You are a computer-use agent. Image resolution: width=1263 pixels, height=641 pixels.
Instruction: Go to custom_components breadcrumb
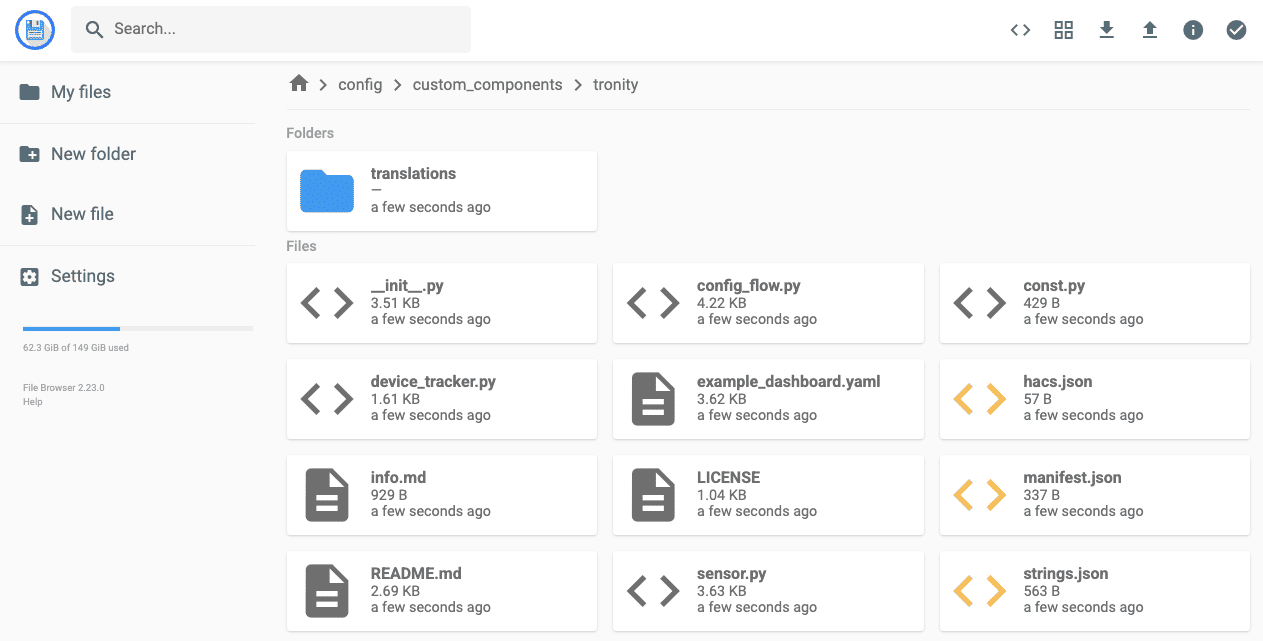pyautogui.click(x=487, y=85)
